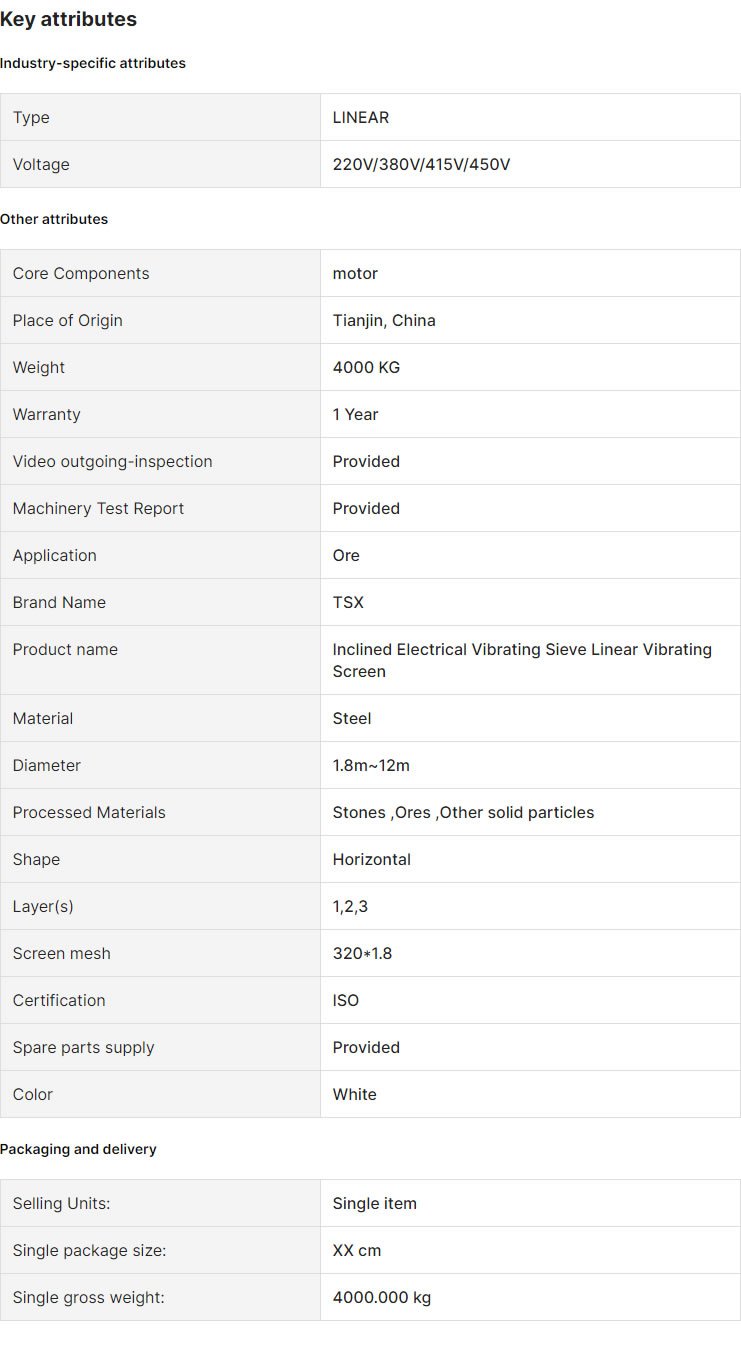Viewport: 741px width, 1370px height.
Task: Select the Industry-specific attributes subheading
Action: (x=93, y=63)
